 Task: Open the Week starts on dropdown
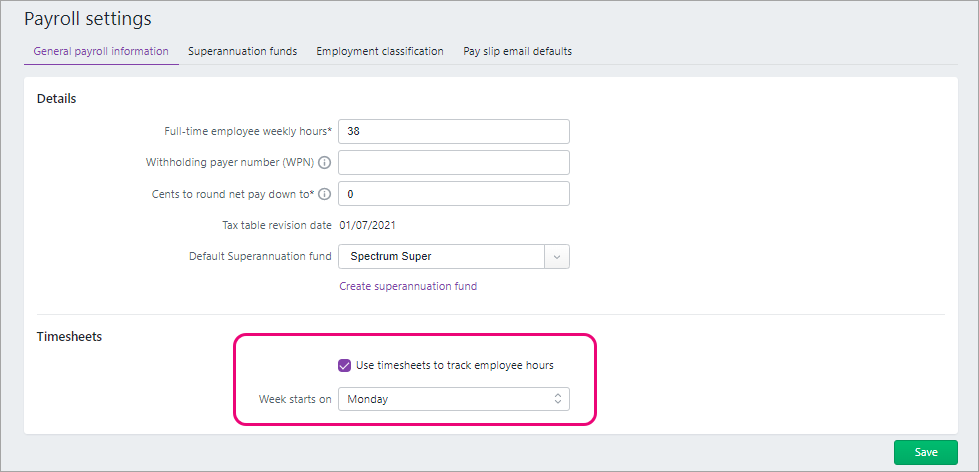click(454, 399)
